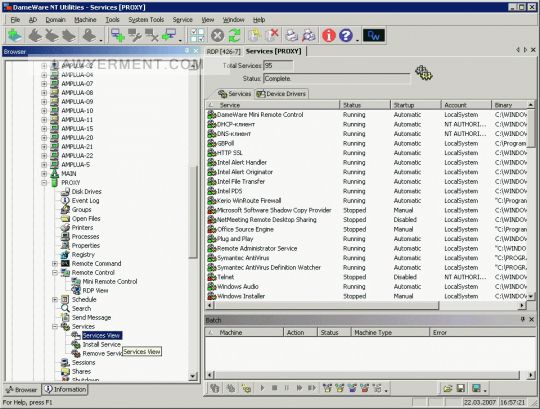Open Event Log under PROXY

(x=85, y=200)
